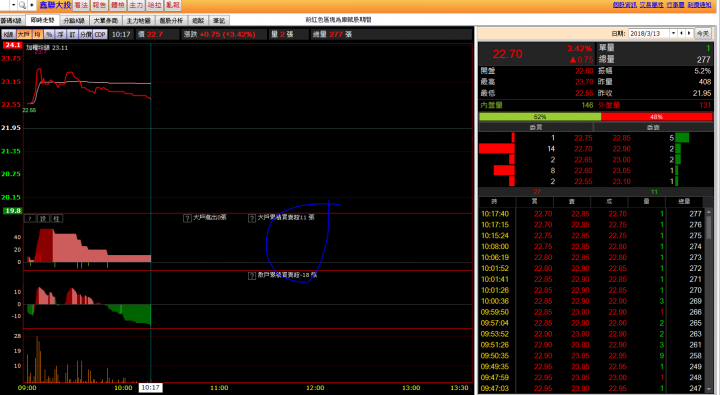The width and height of the screenshot is (720, 395).
Task: Toggle the 大戶 indicator button
Action: pyautogui.click(x=23, y=34)
